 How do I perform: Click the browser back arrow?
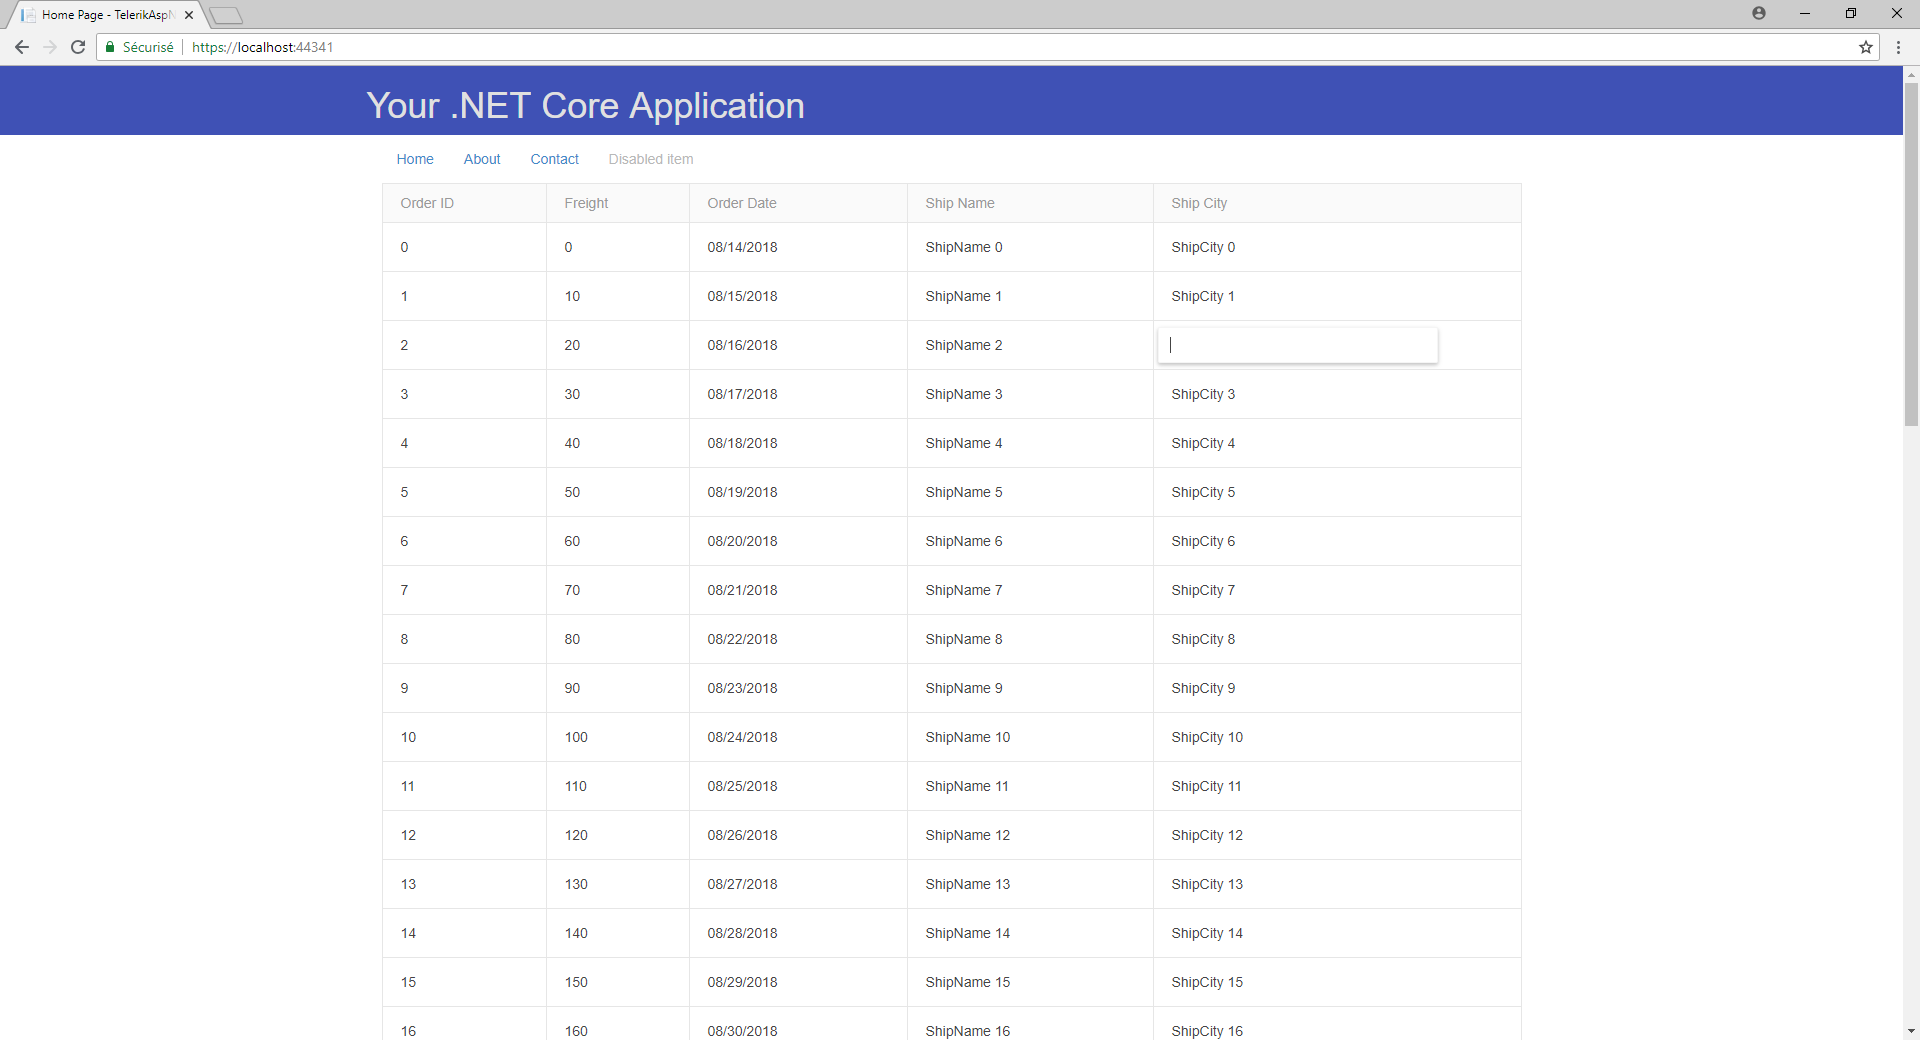[x=22, y=47]
